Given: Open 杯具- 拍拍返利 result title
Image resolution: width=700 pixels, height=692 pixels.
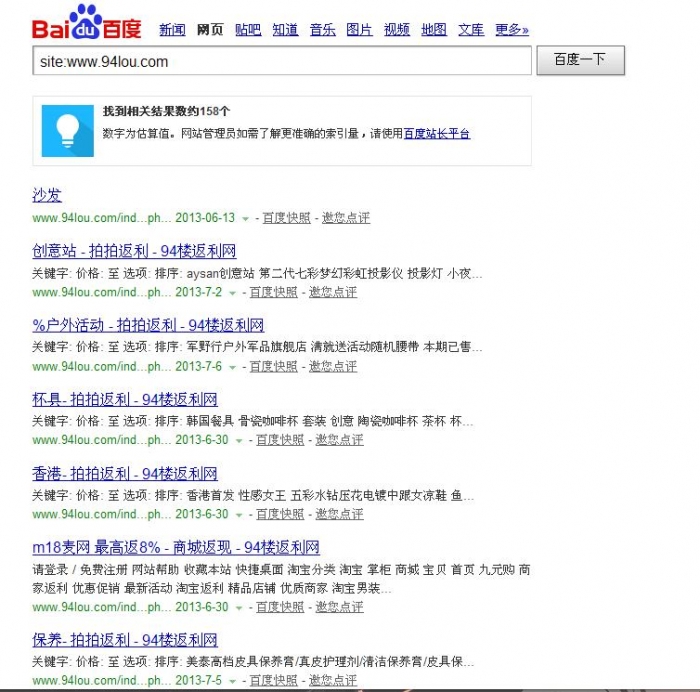Looking at the screenshot, I should tap(125, 399).
